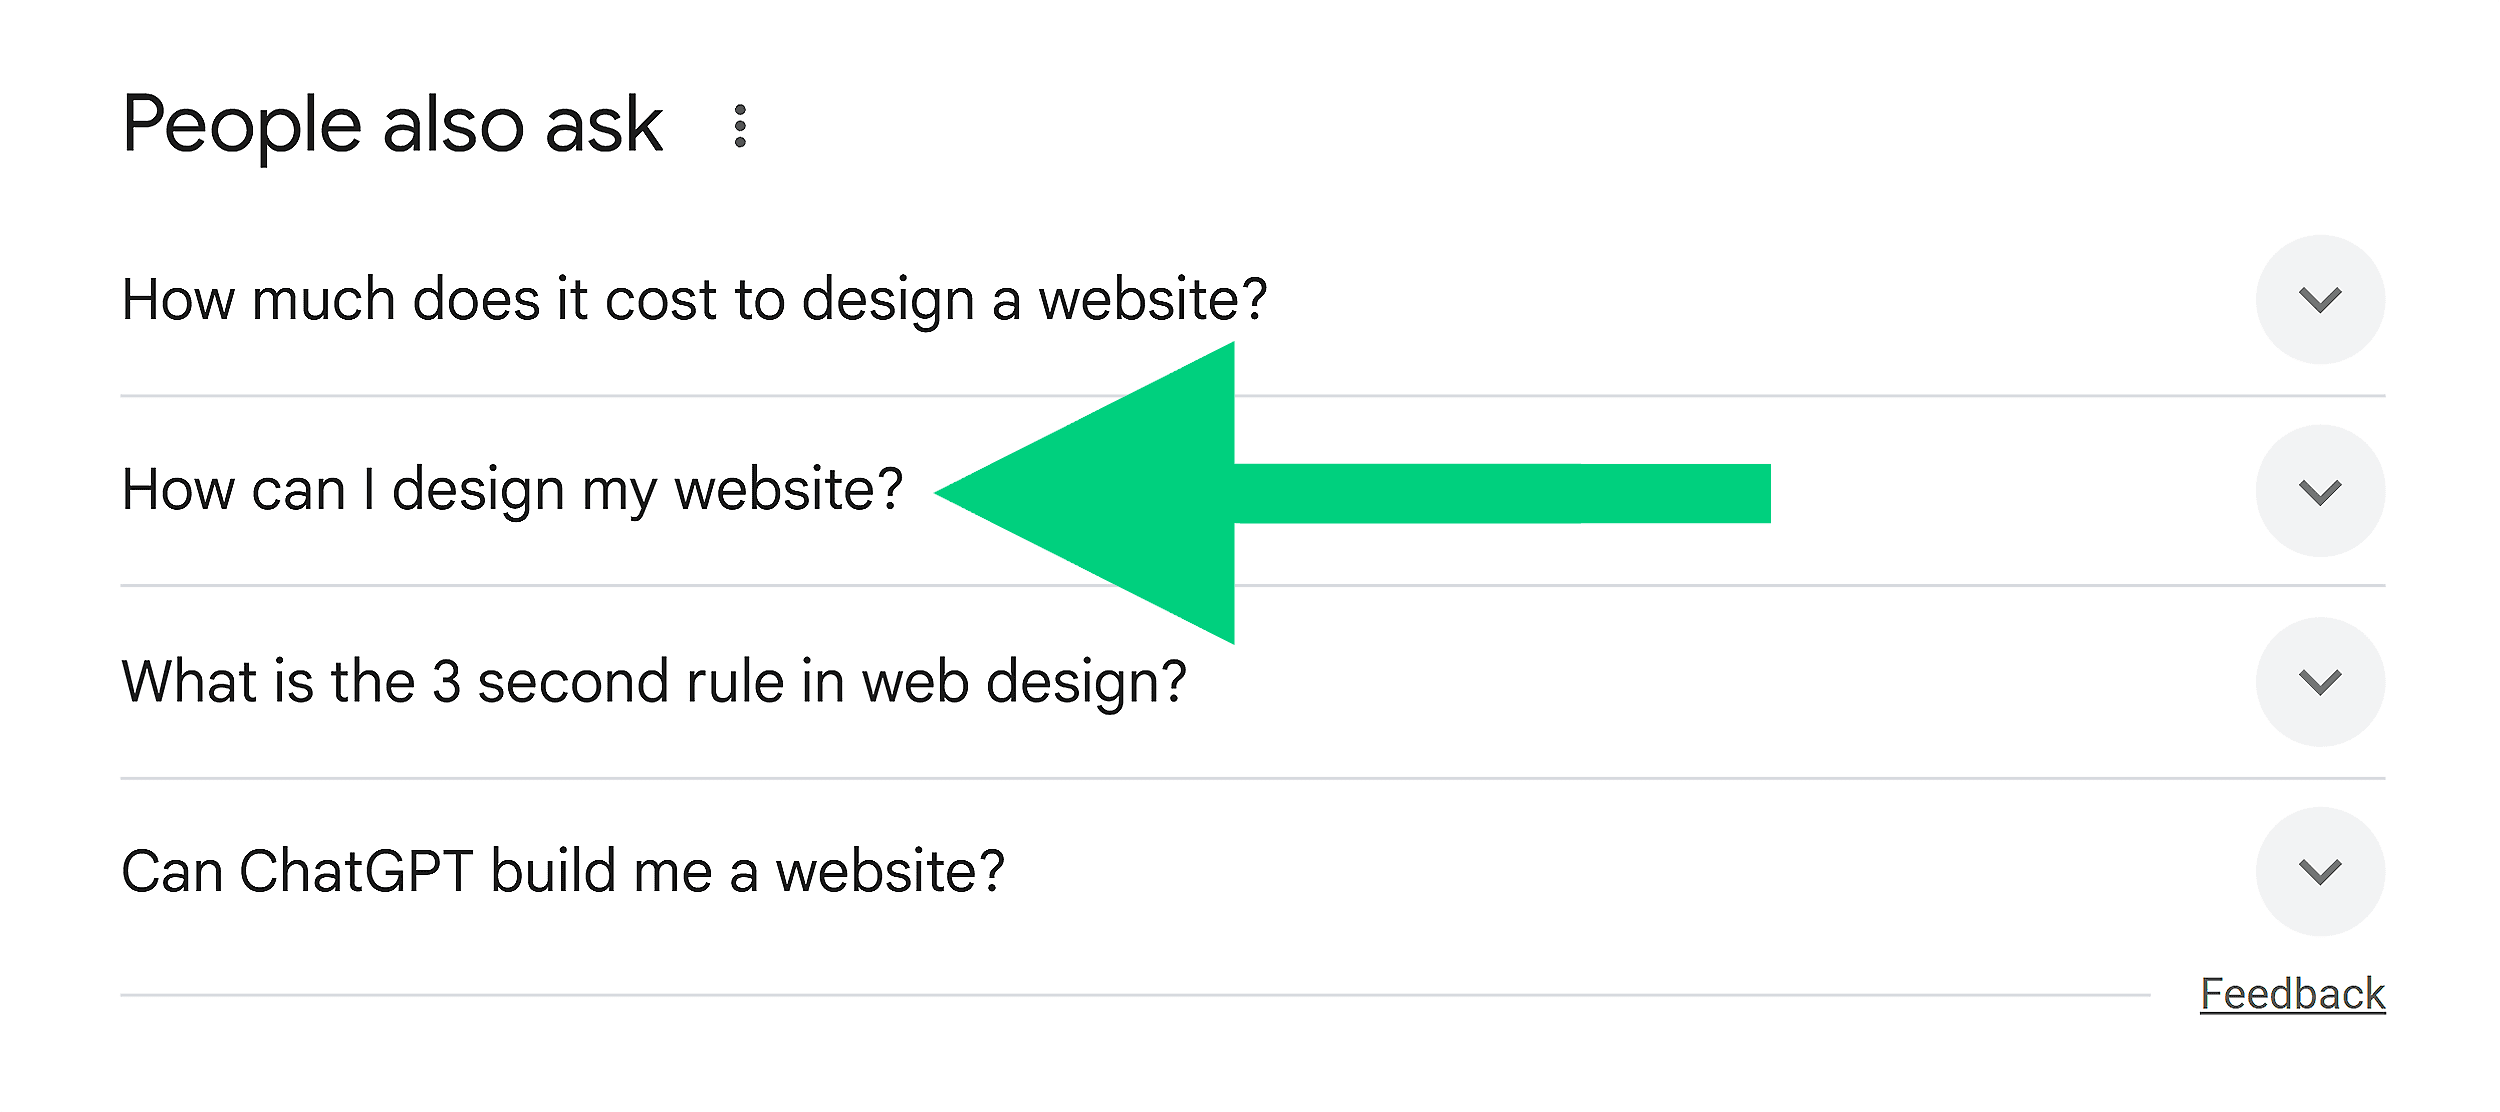Screen dimensions: 2500x1112
Task: Open the three-dot menu beside People also ask
Action: coord(740,126)
